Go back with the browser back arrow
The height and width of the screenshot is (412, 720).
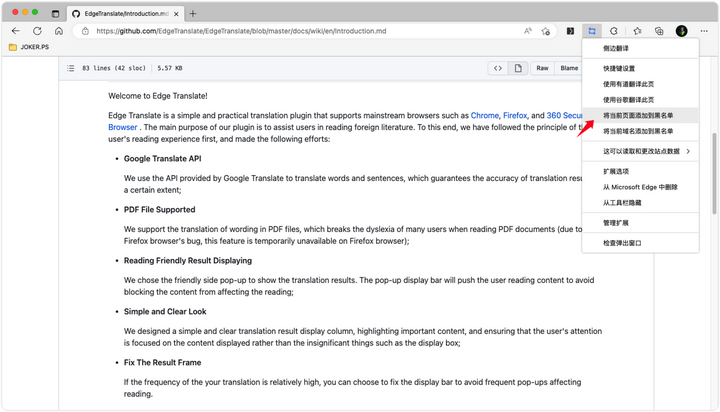16,31
